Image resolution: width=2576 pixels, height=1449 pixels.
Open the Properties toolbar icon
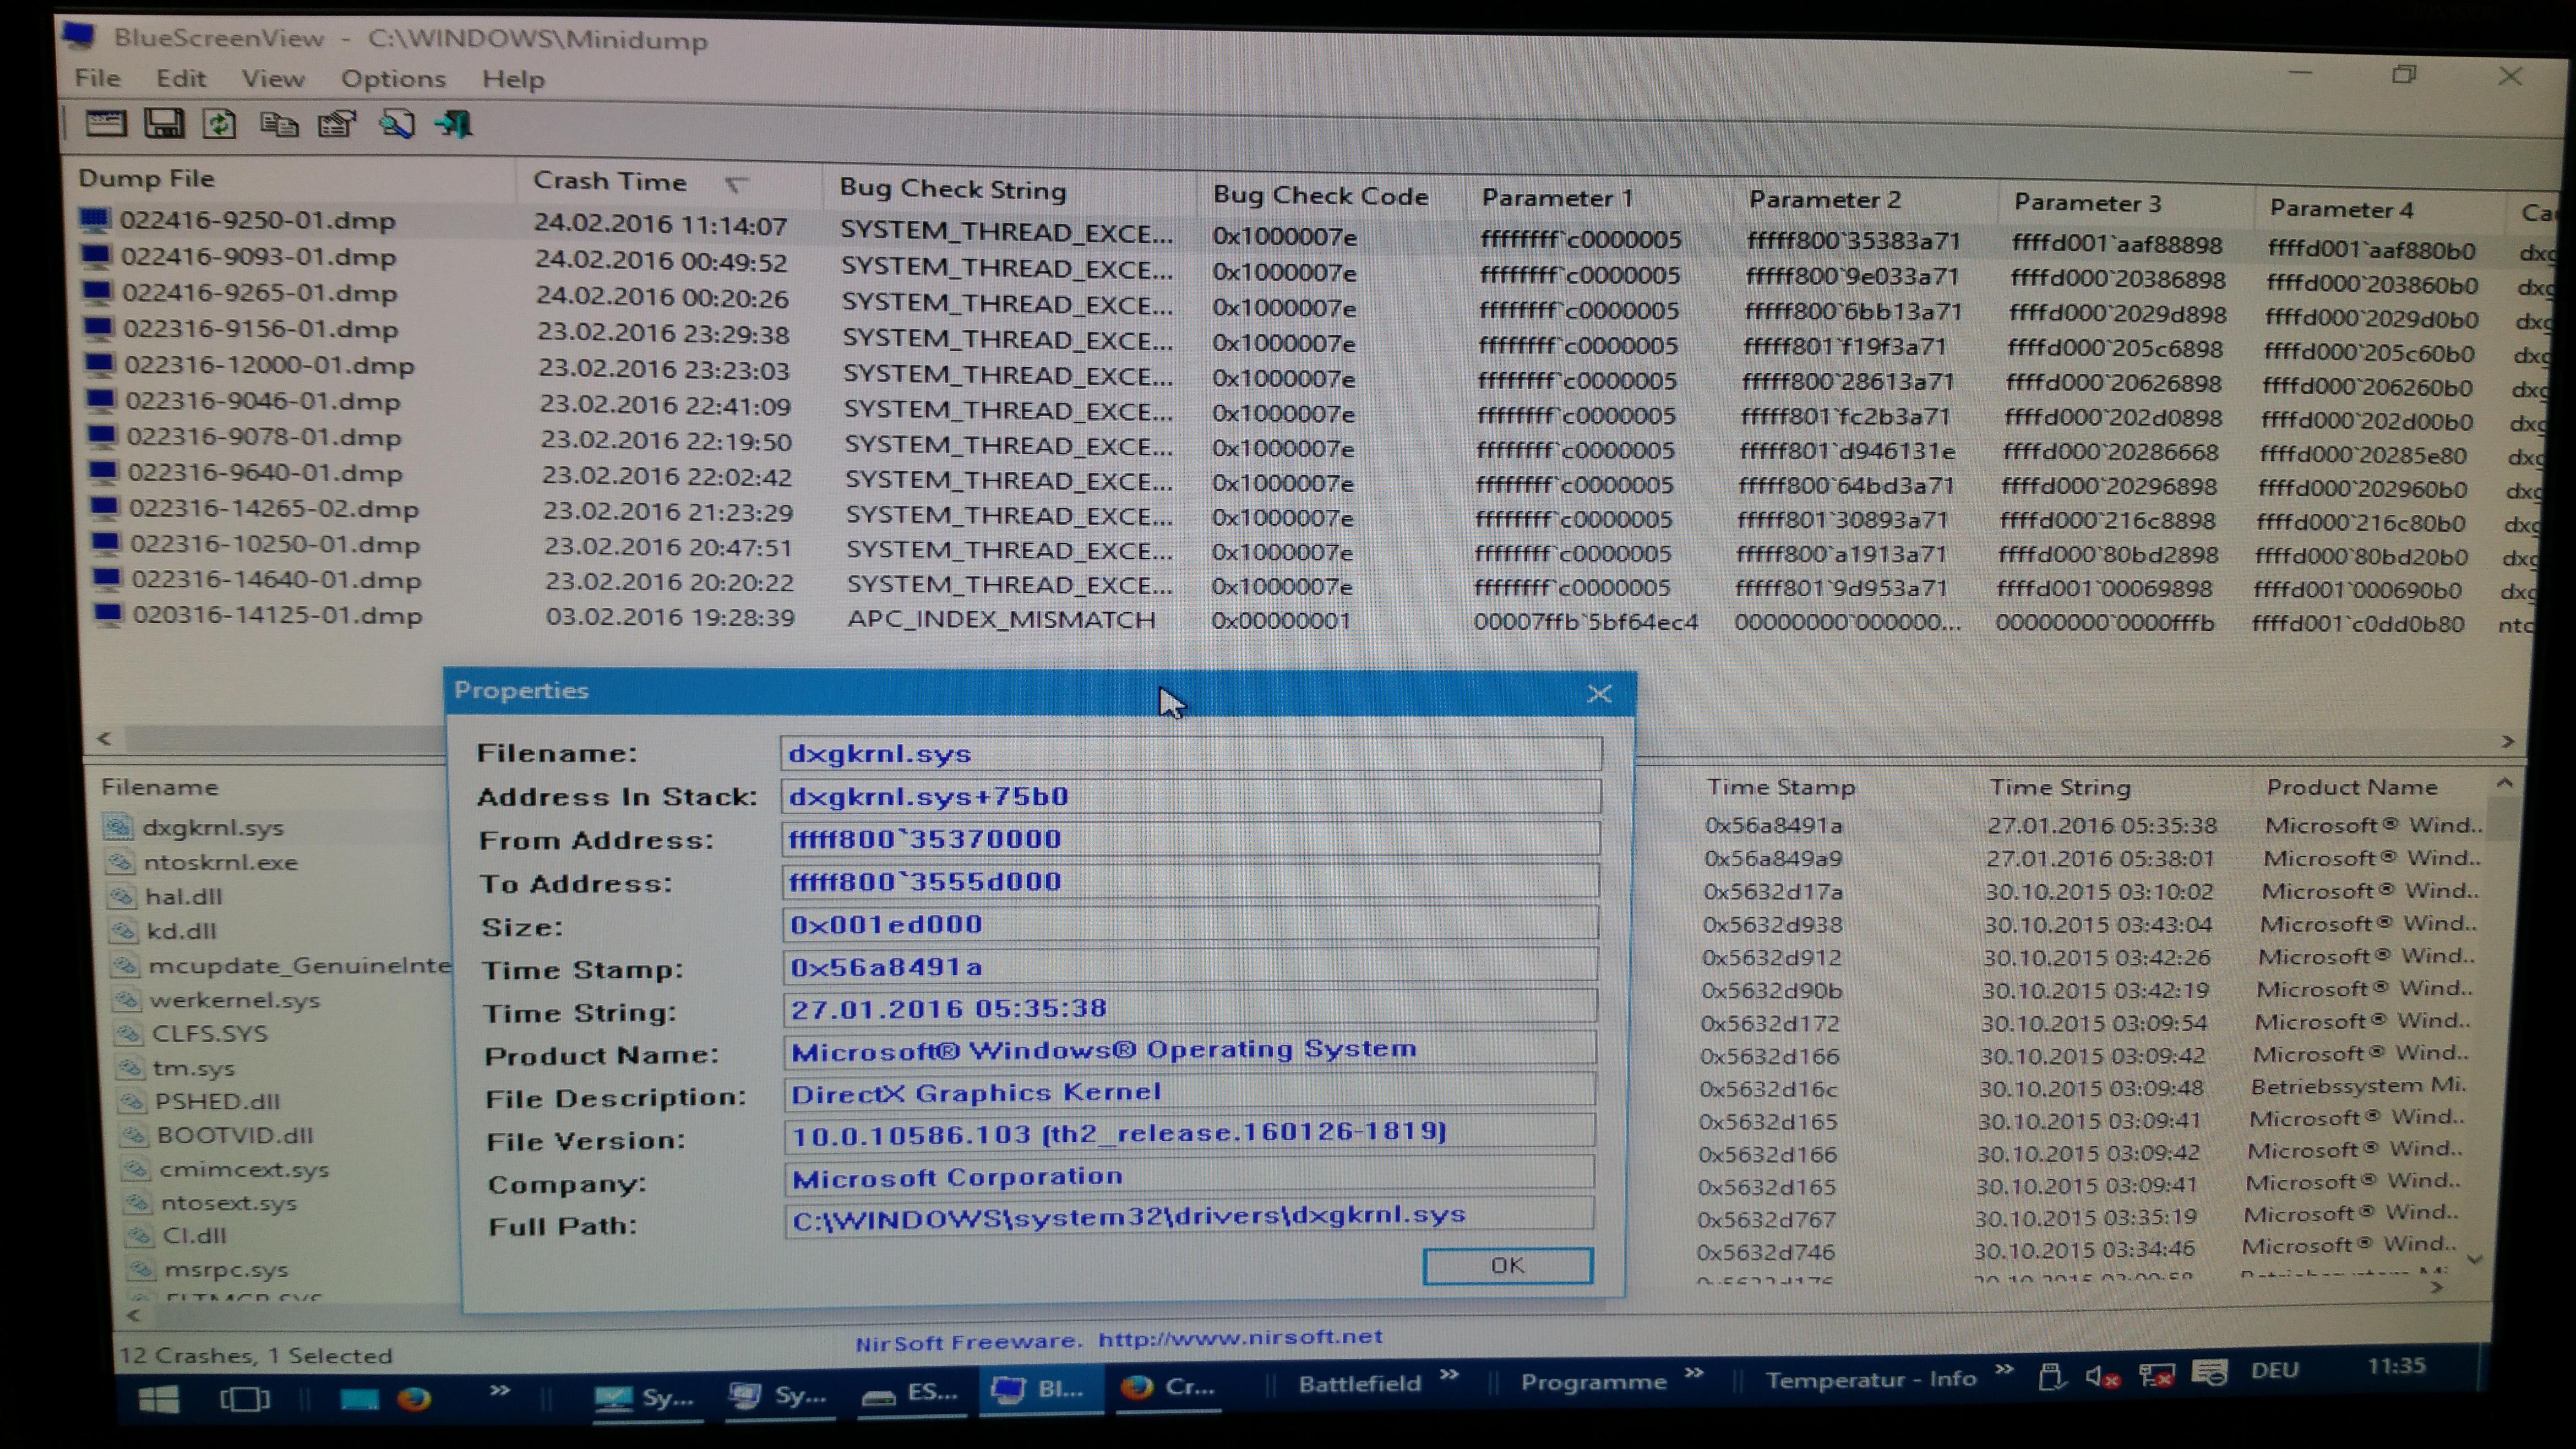[x=336, y=125]
